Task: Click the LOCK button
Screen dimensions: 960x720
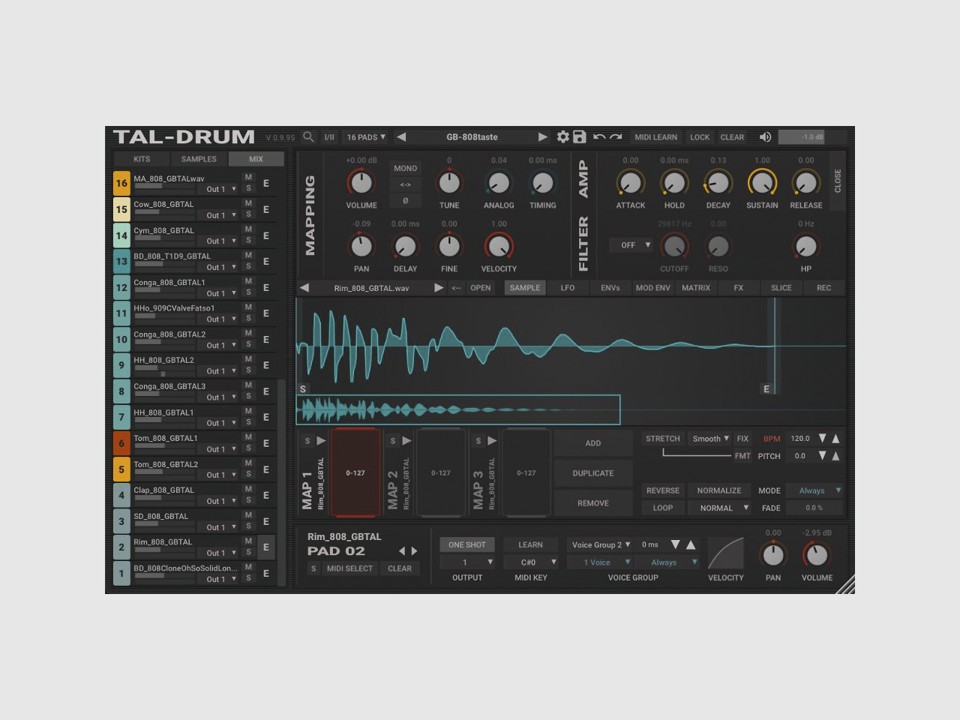Action: pos(700,137)
